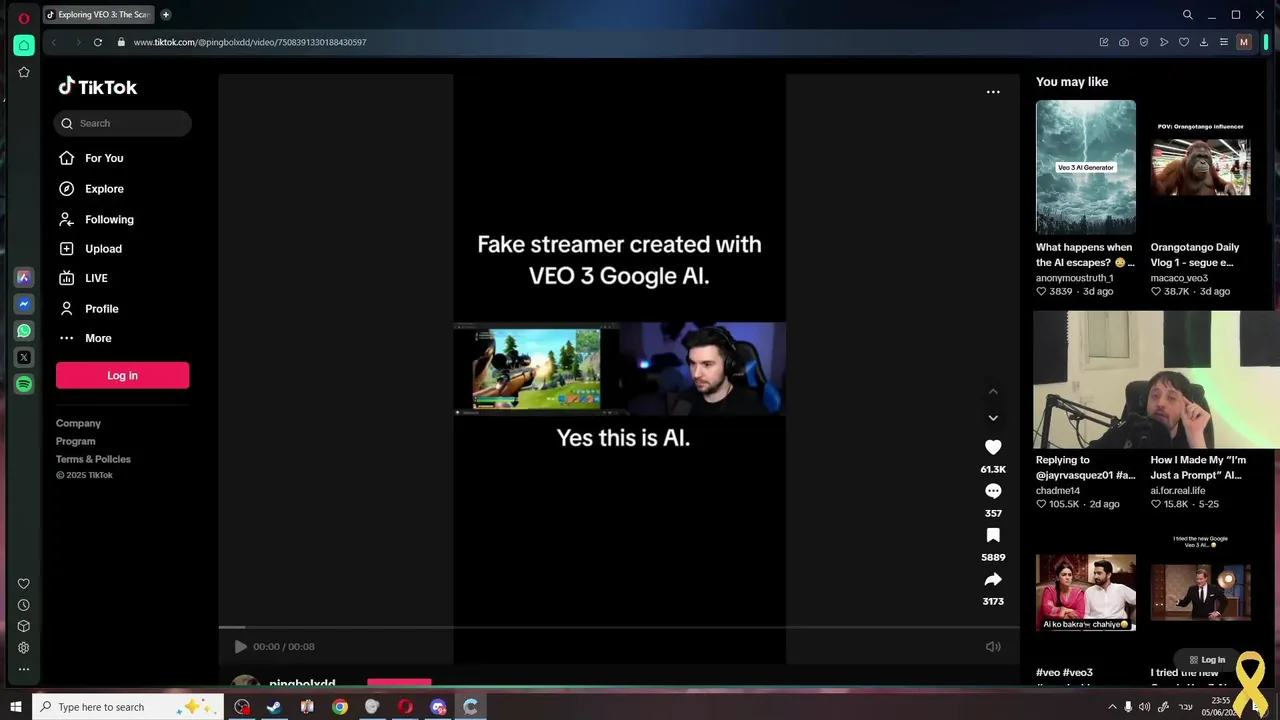Open Opera My Flow send icon

coord(1164,42)
